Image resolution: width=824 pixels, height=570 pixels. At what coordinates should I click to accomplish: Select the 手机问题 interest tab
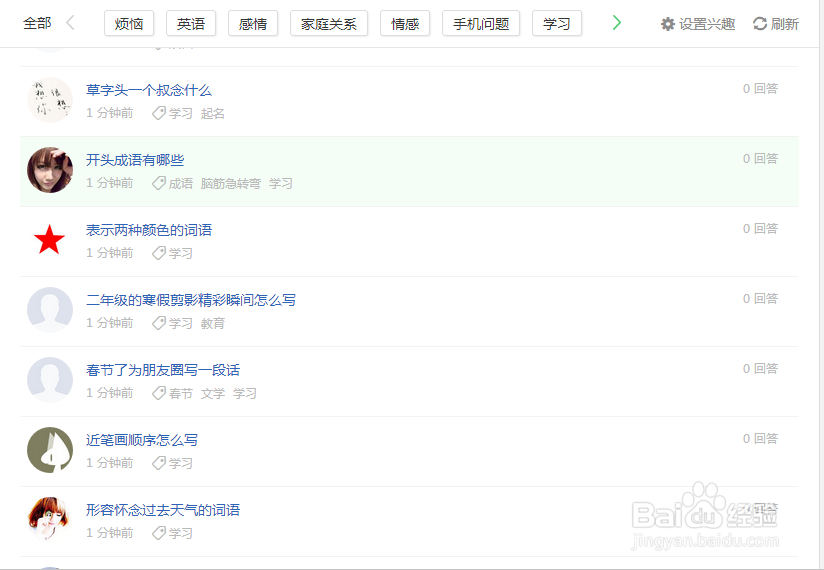tap(481, 24)
